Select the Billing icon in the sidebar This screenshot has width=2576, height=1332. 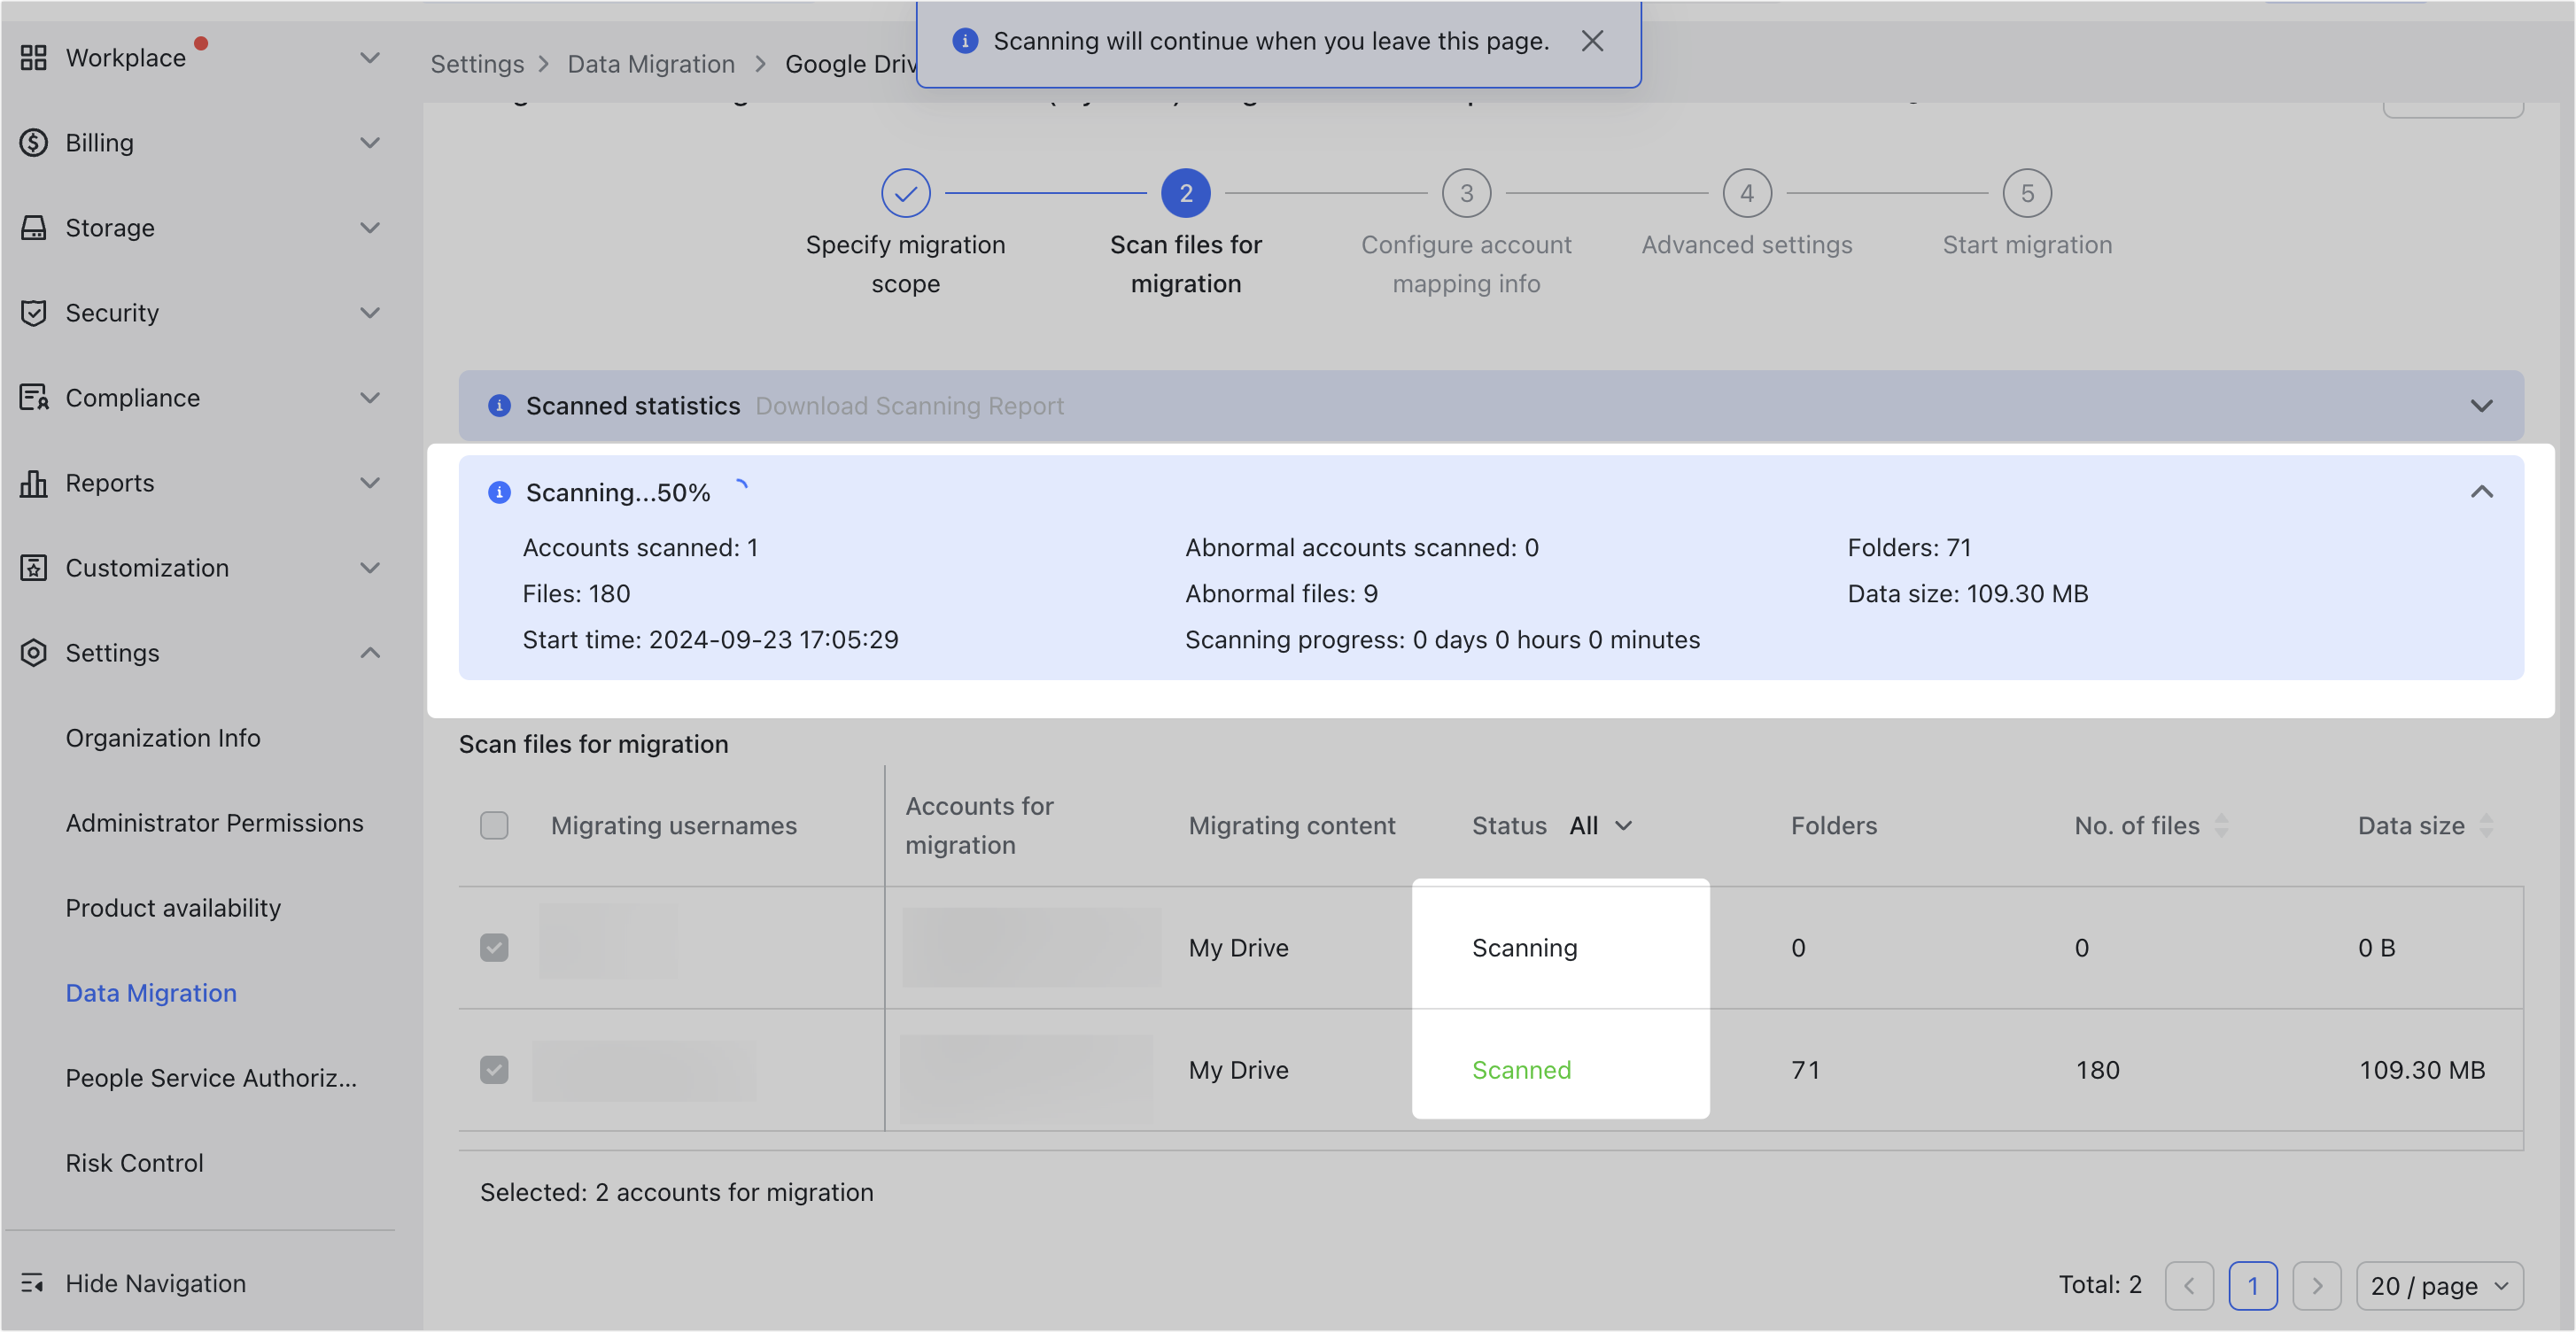click(x=33, y=142)
